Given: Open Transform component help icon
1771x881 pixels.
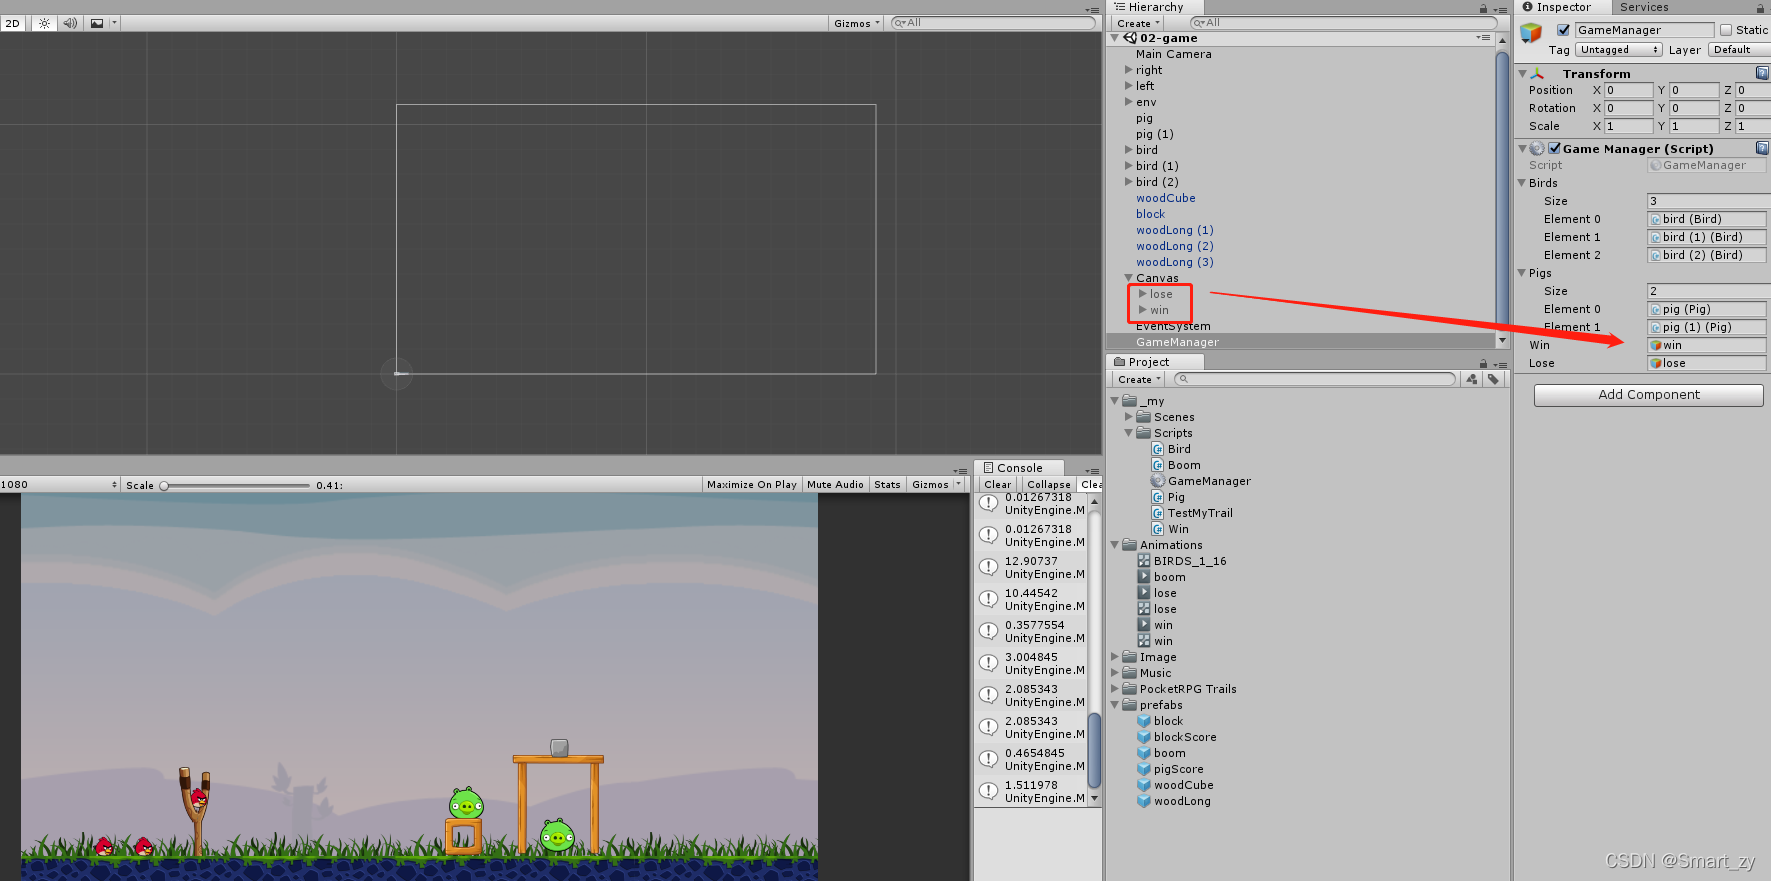Looking at the screenshot, I should (x=1762, y=73).
